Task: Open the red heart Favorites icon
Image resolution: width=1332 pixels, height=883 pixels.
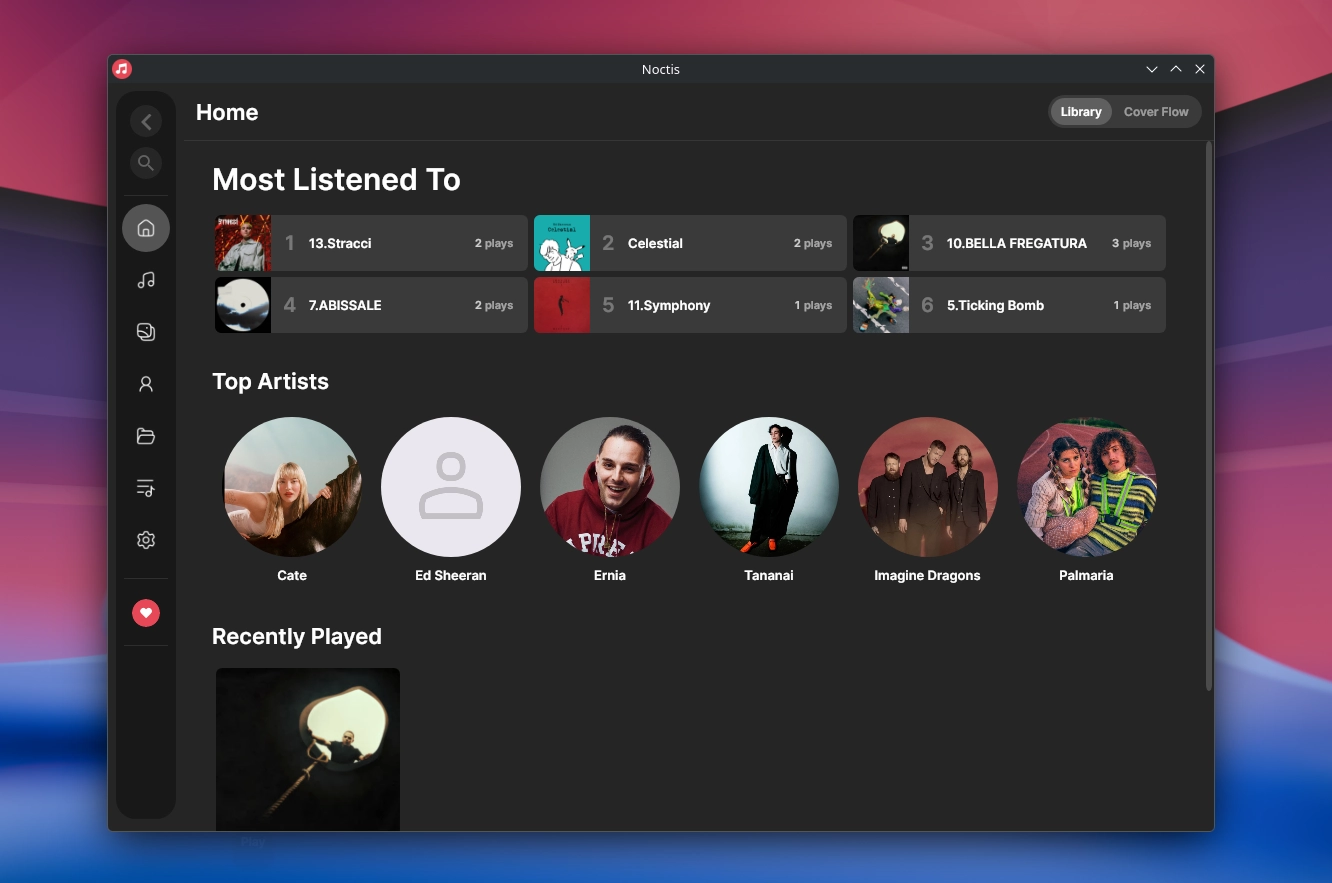Action: pos(146,613)
